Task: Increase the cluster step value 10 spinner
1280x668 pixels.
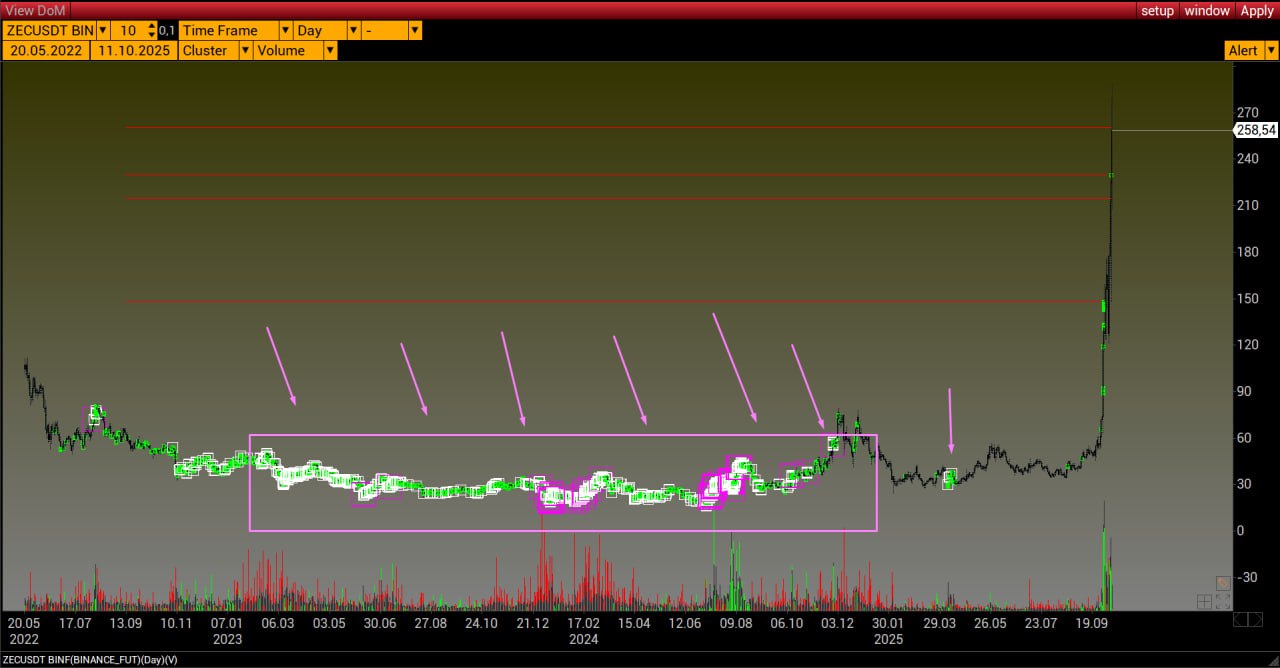Action: [x=151, y=27]
